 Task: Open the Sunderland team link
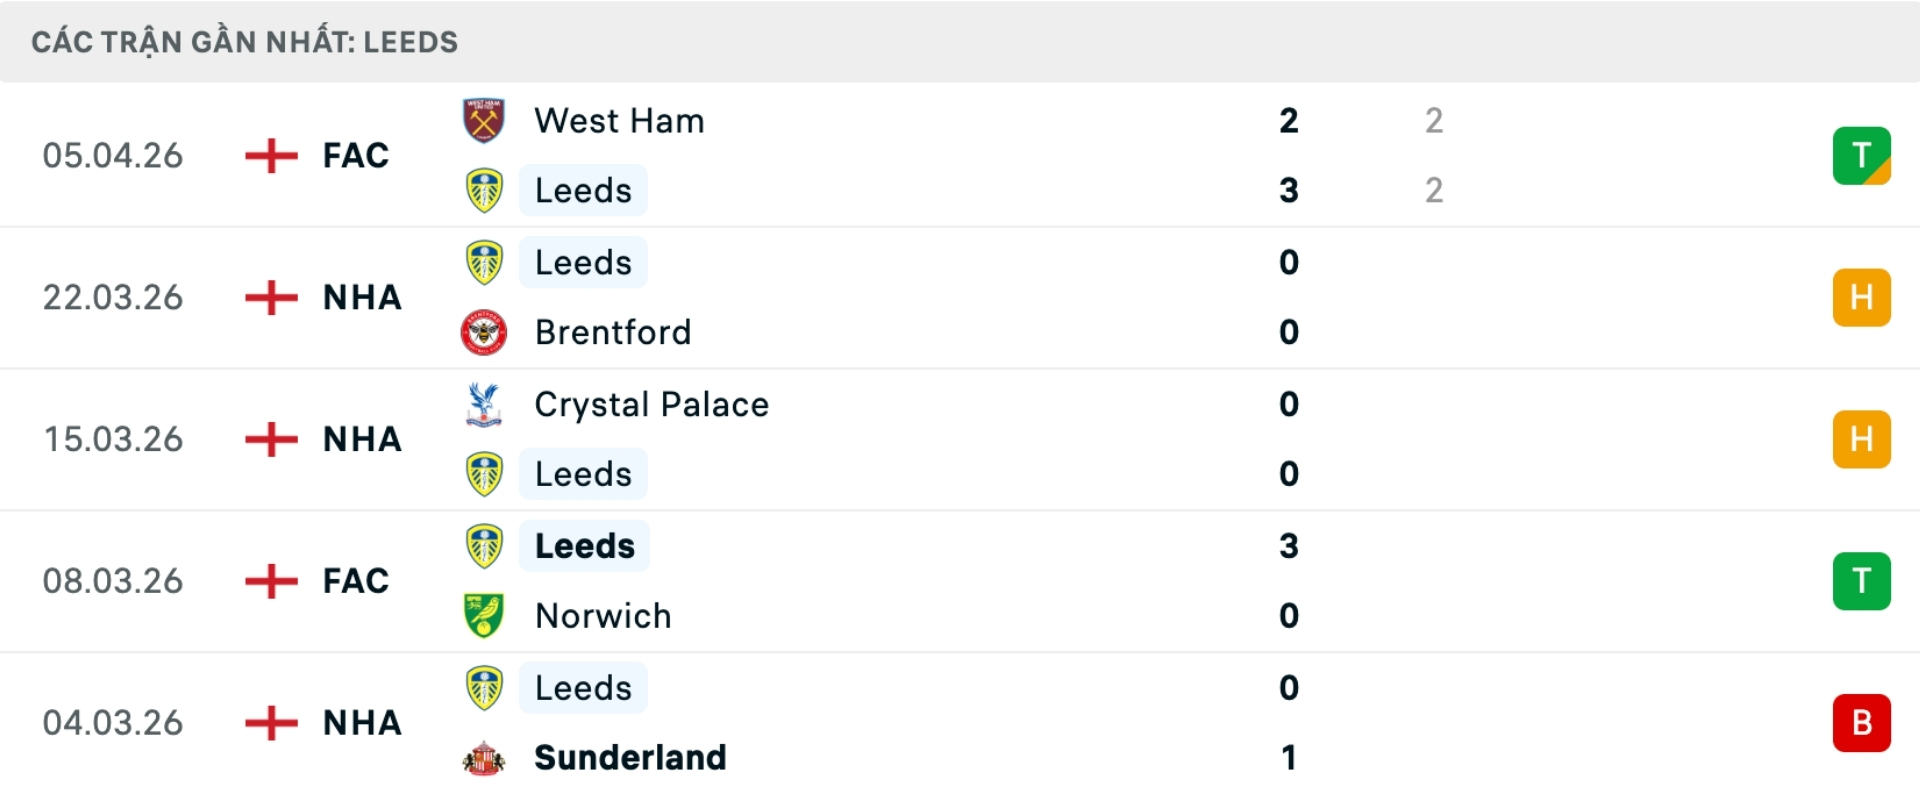[630, 758]
